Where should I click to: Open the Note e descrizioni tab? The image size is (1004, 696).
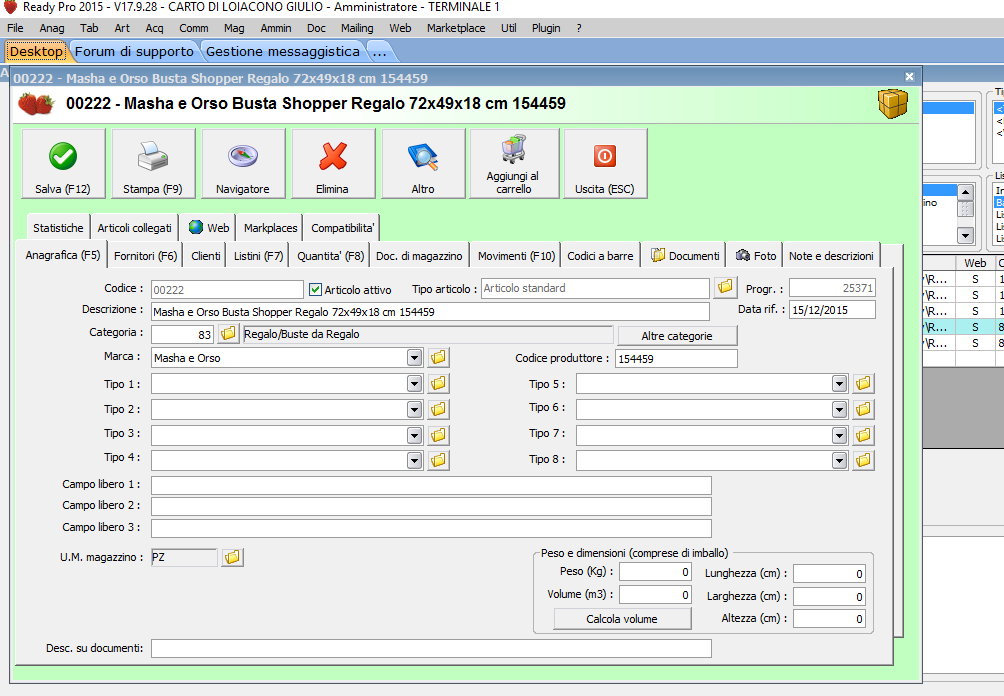coord(831,255)
